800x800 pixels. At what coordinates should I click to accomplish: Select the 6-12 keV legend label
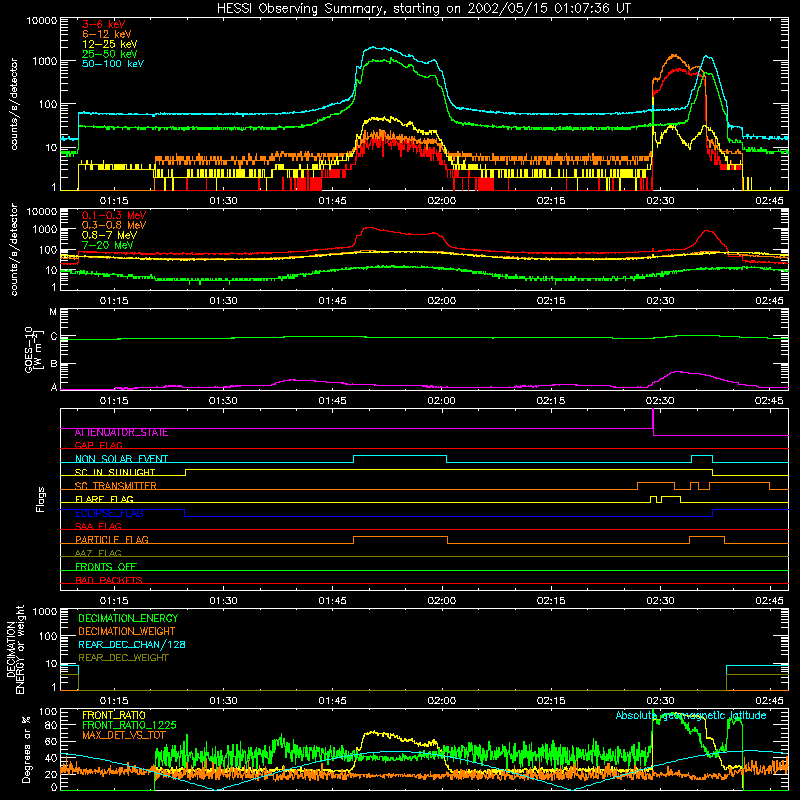[107, 34]
